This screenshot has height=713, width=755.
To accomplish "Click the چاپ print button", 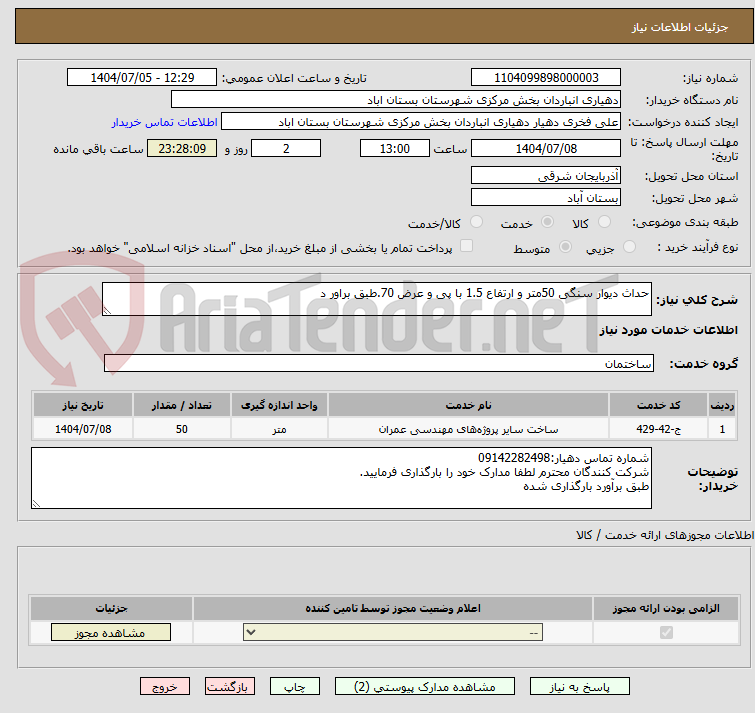I will (x=295, y=686).
